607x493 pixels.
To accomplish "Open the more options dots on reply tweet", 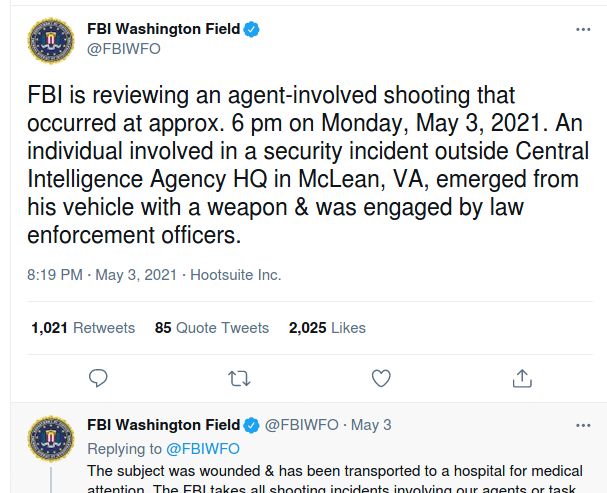I will coord(583,425).
